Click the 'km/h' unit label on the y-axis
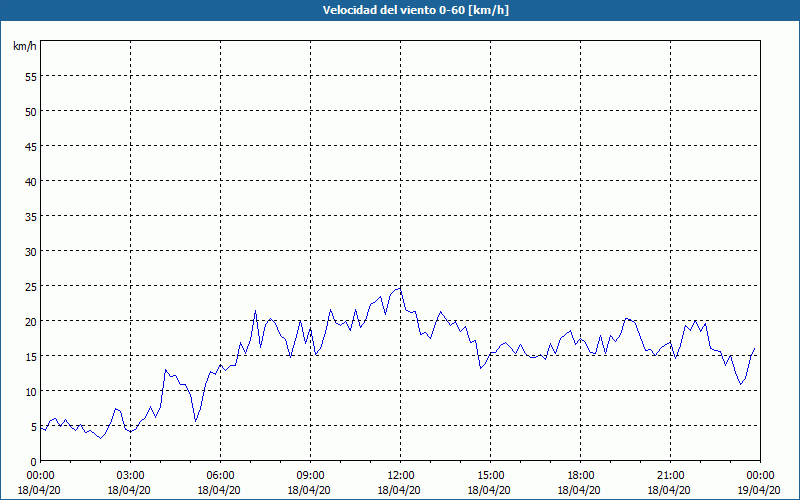The height and width of the screenshot is (500, 800). [24, 46]
